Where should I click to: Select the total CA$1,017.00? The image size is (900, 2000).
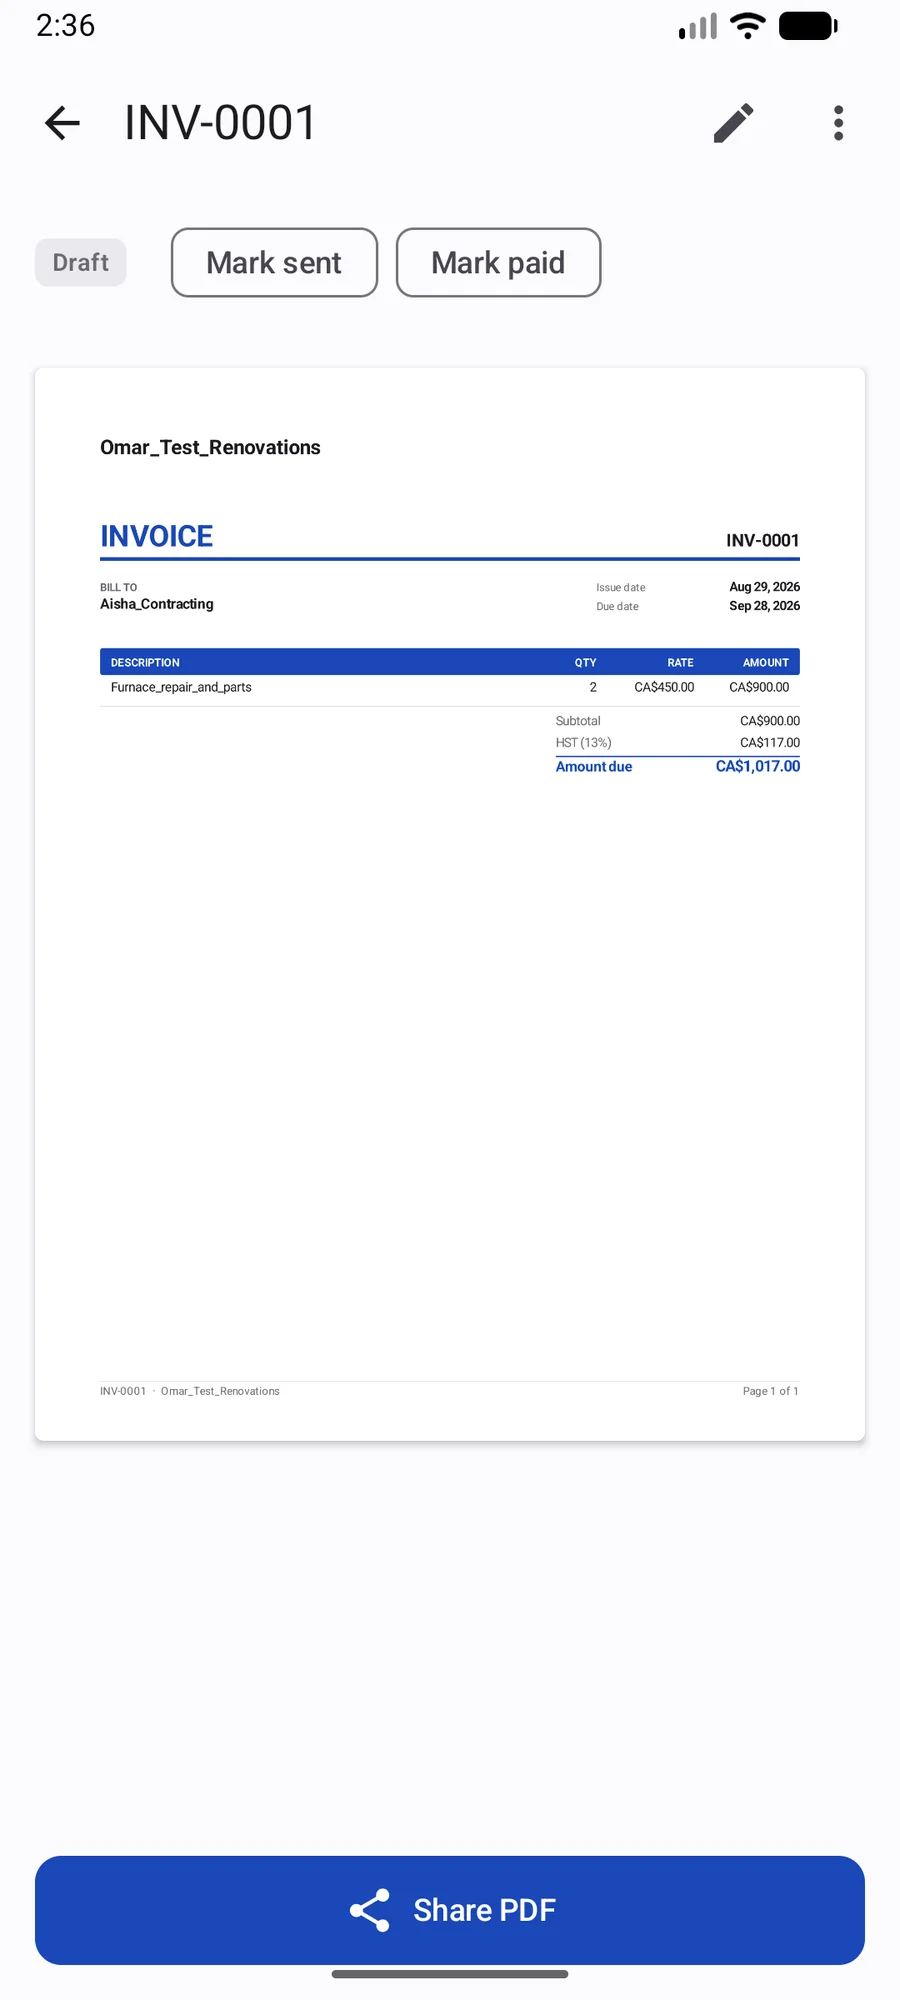pos(758,766)
